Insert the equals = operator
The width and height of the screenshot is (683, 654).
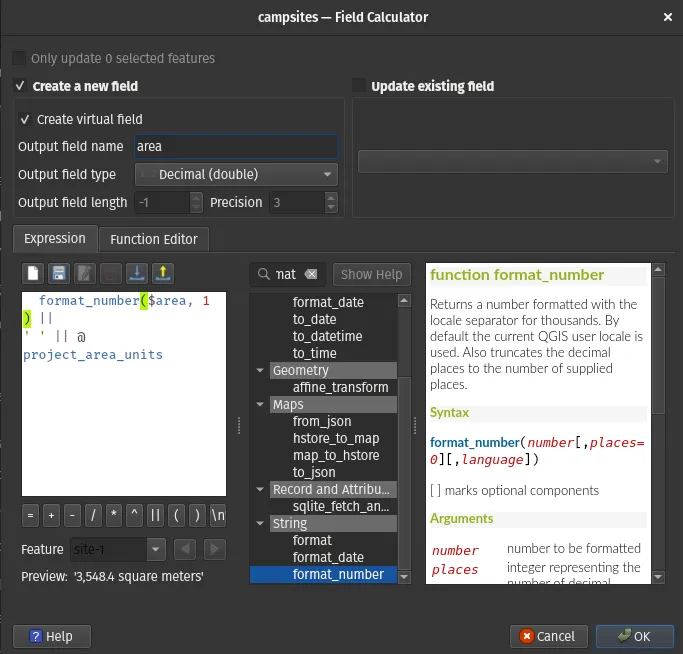pyautogui.click(x=31, y=515)
